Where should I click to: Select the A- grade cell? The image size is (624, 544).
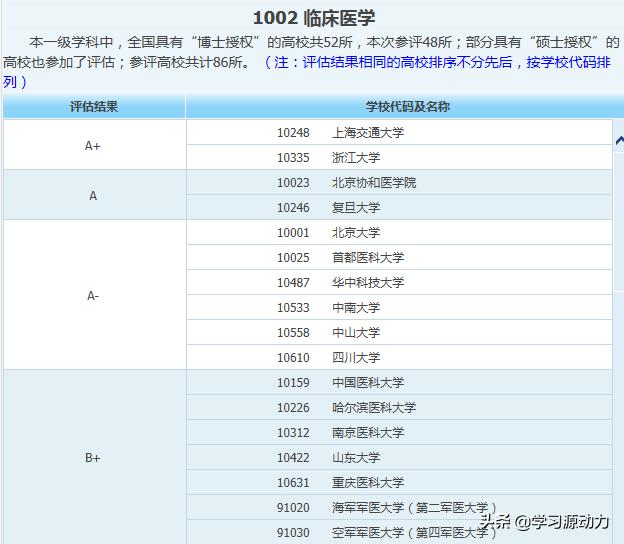[95, 295]
